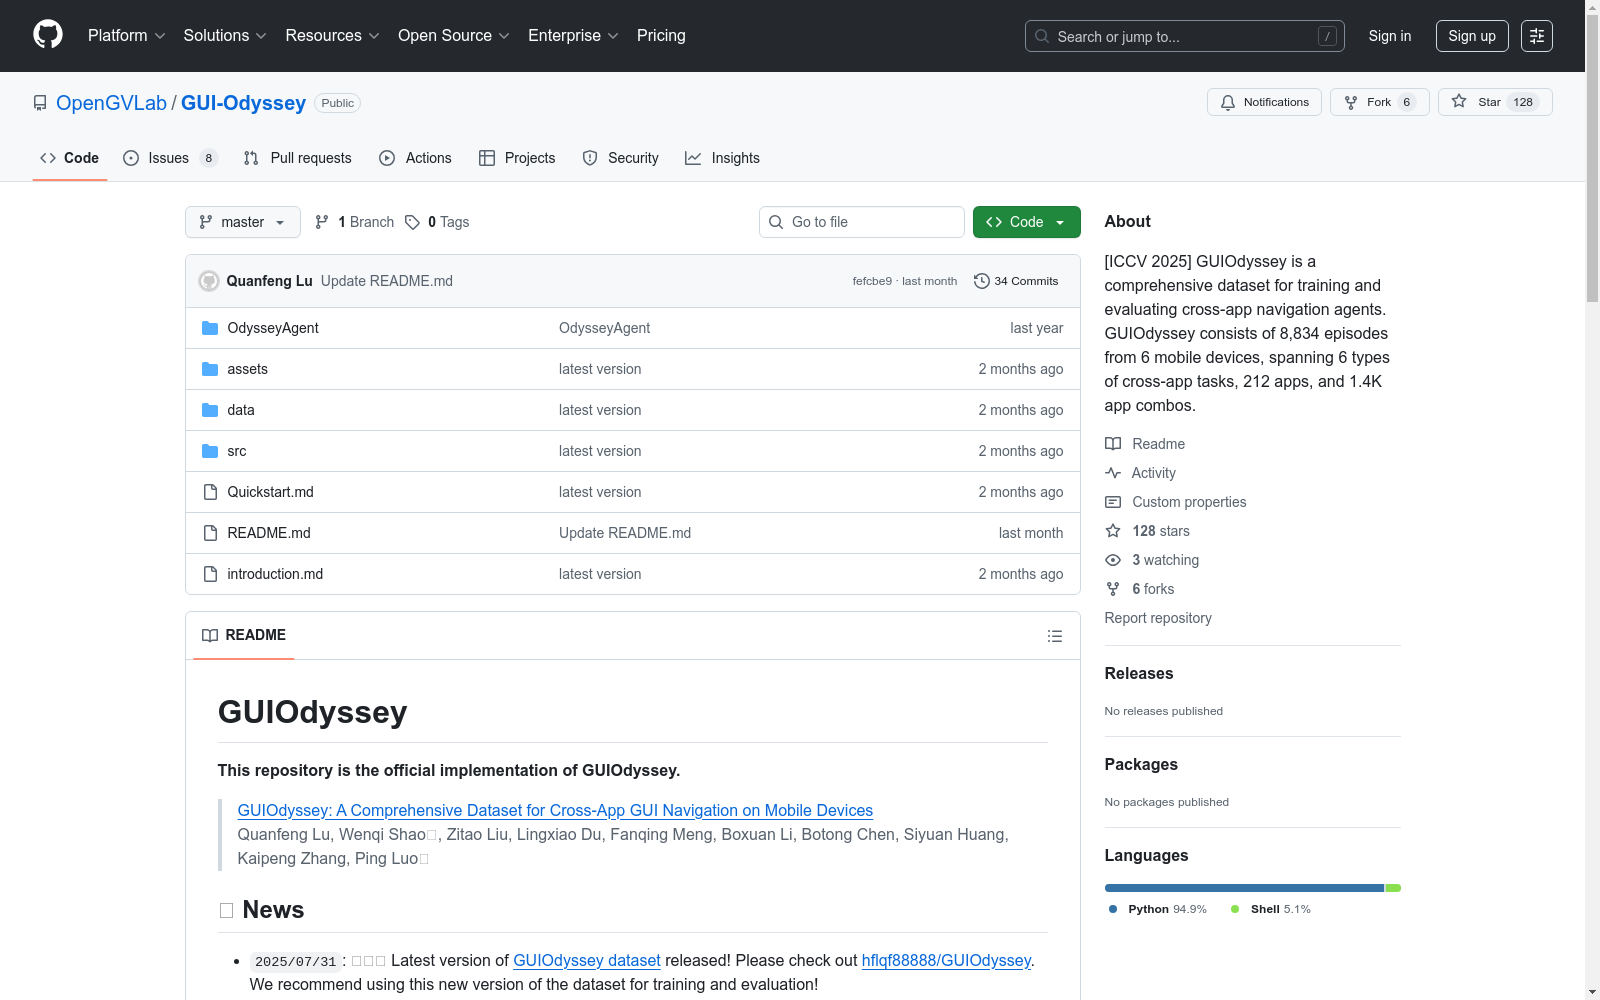The image size is (1600, 1000).
Task: Open the src folder
Action: click(237, 451)
